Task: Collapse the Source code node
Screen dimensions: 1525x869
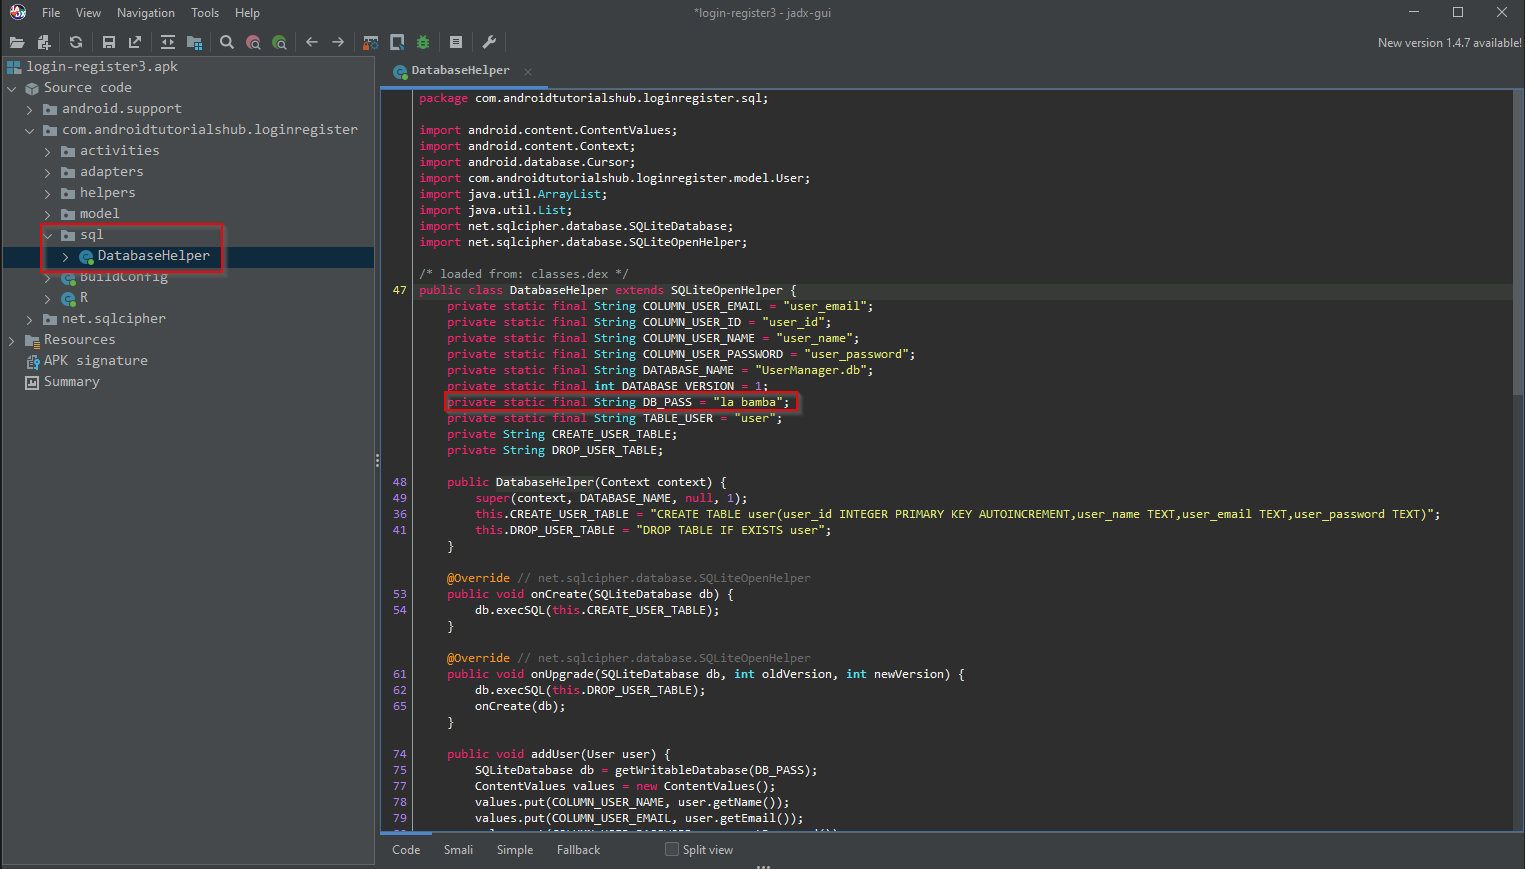Action: (12, 88)
